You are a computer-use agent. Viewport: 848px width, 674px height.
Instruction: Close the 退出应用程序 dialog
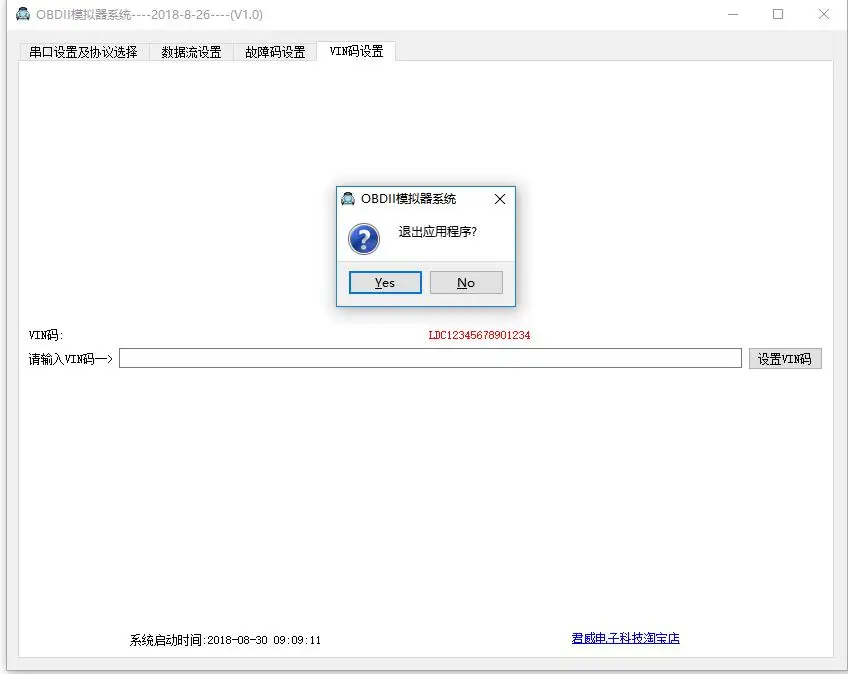point(500,199)
